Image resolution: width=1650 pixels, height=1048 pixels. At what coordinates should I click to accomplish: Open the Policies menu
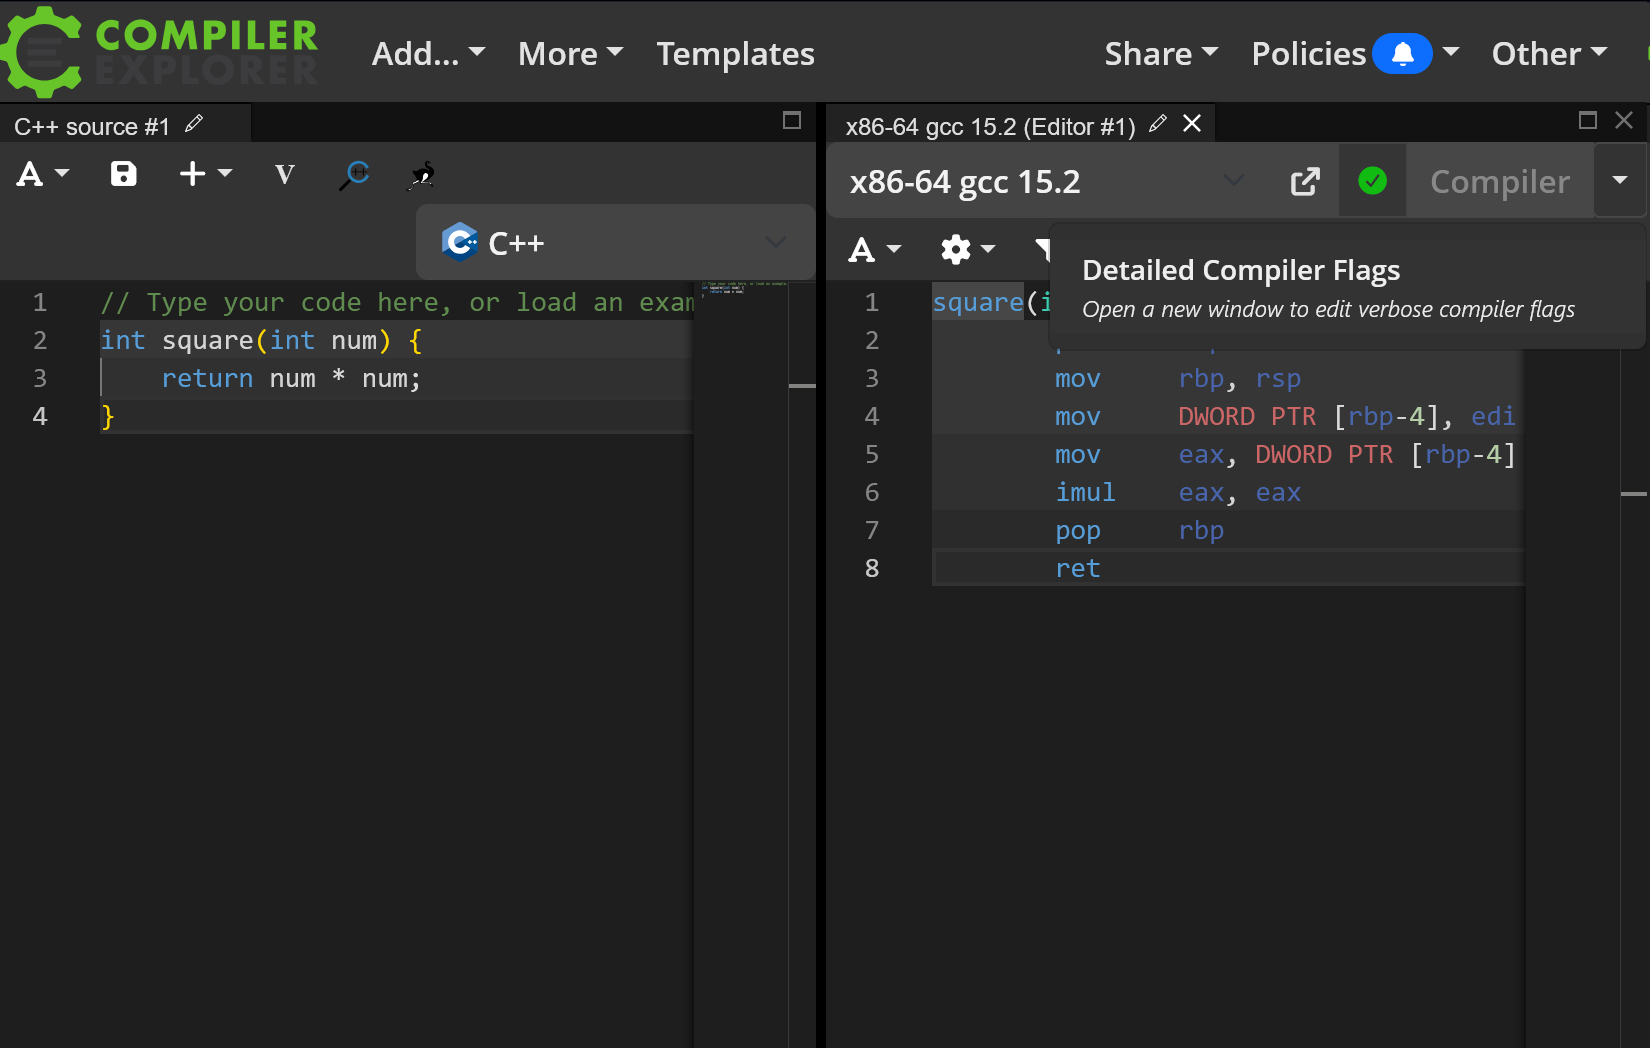(x=1308, y=53)
